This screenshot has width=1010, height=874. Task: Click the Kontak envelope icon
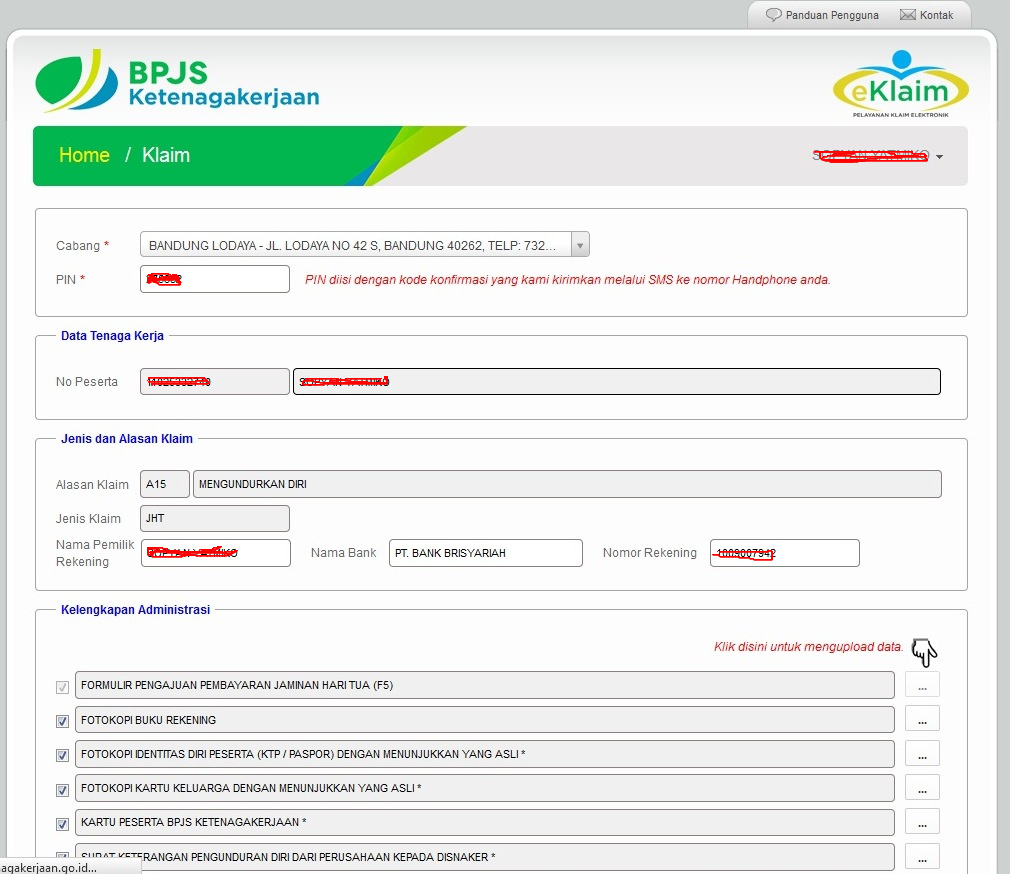coord(908,15)
